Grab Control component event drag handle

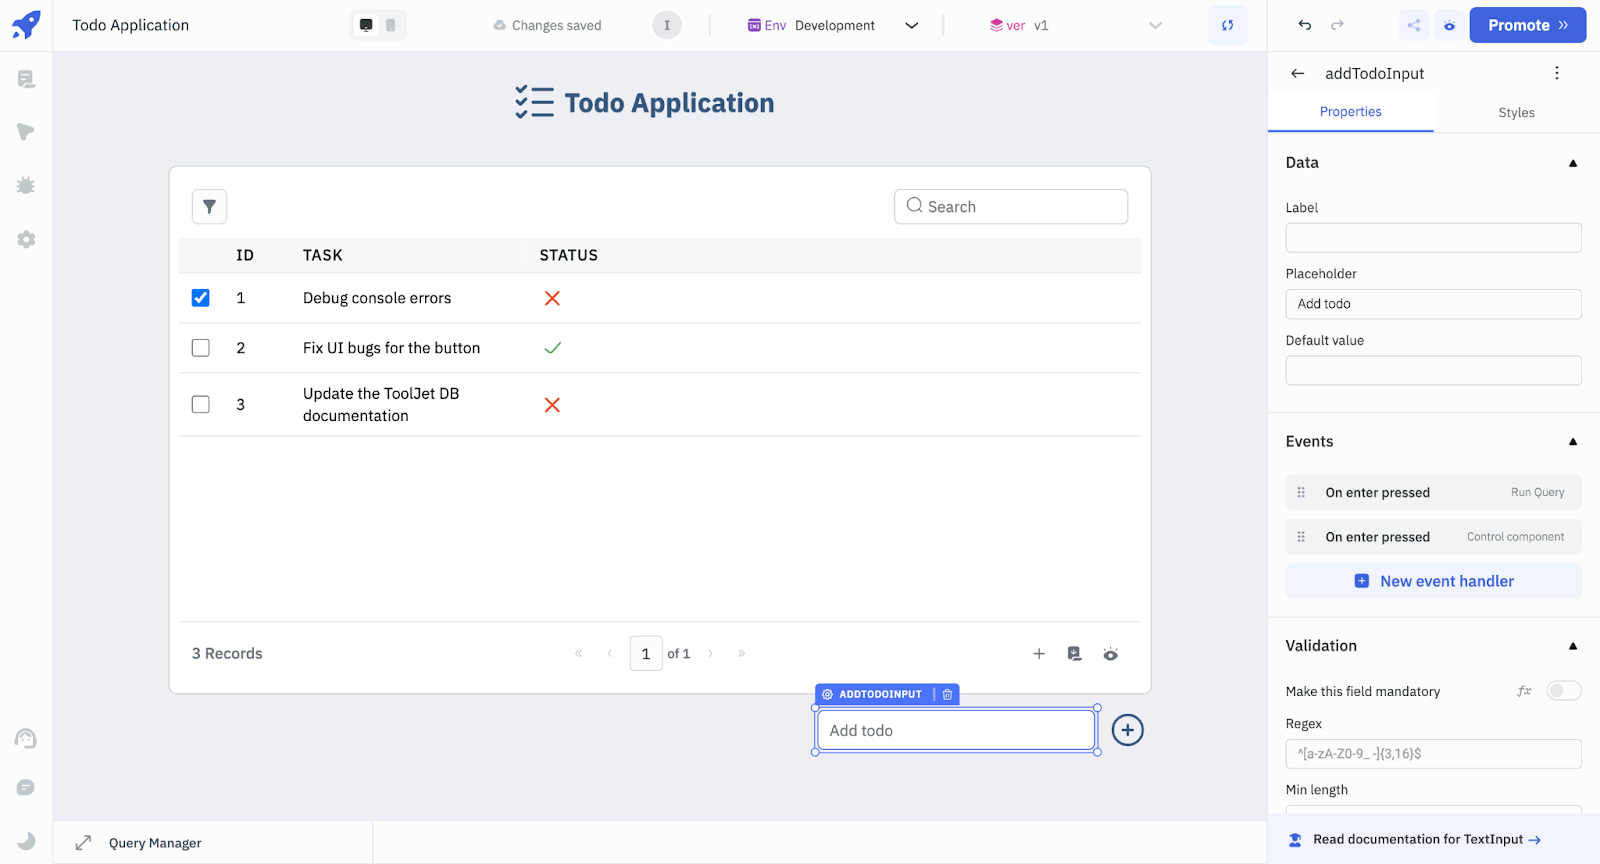tap(1301, 537)
